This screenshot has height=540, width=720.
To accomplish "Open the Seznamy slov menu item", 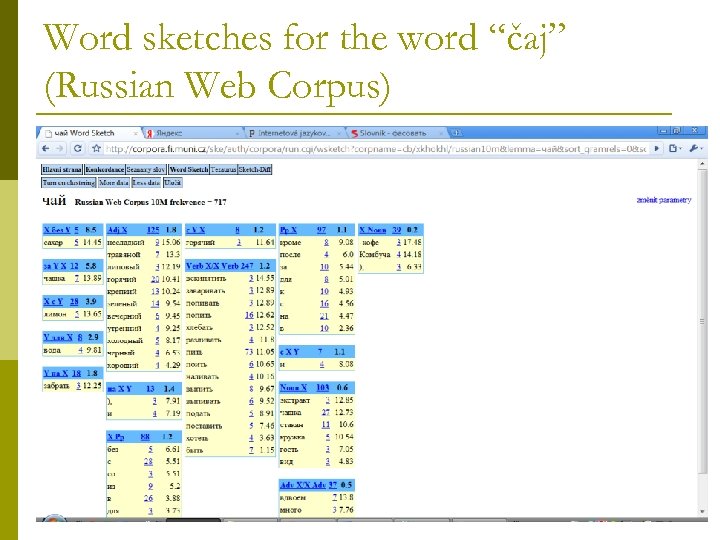I will tap(146, 169).
